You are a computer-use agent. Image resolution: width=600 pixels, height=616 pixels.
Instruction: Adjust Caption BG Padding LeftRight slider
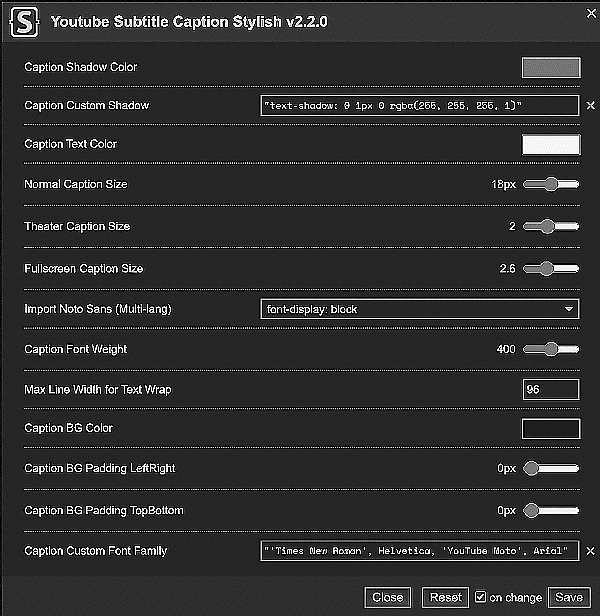551,468
